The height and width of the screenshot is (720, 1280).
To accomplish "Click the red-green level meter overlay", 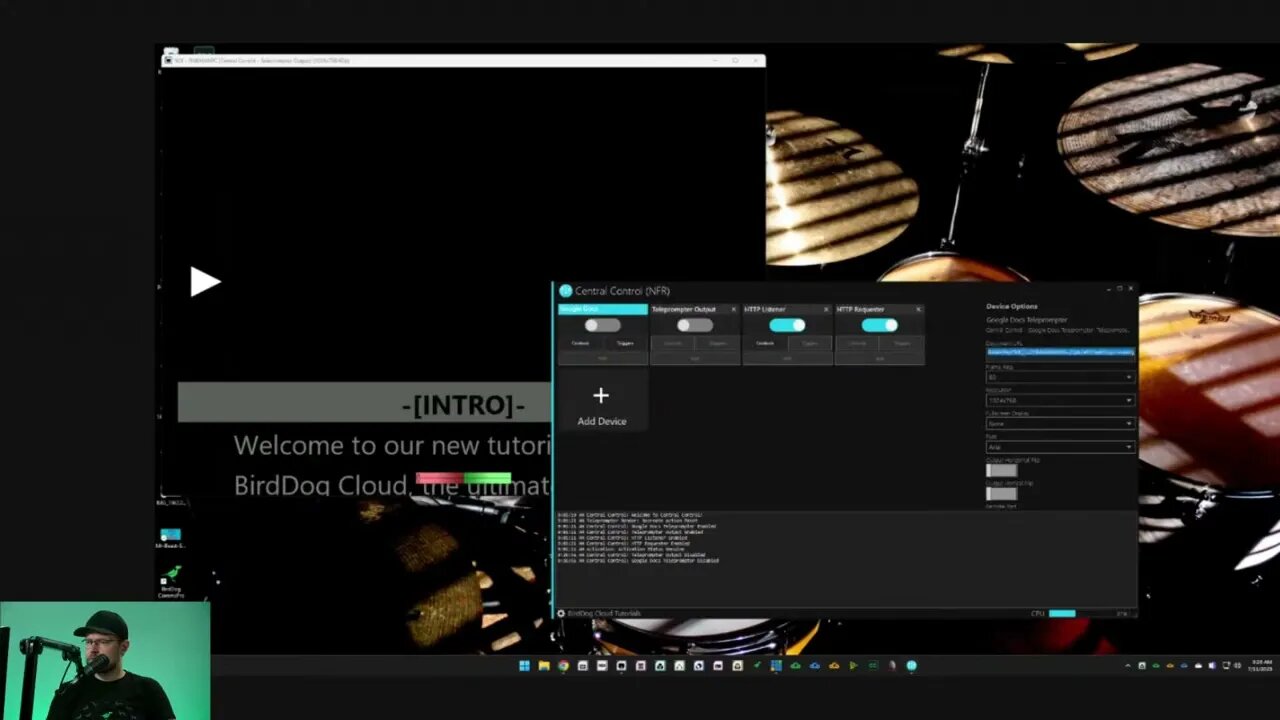I will pyautogui.click(x=464, y=478).
